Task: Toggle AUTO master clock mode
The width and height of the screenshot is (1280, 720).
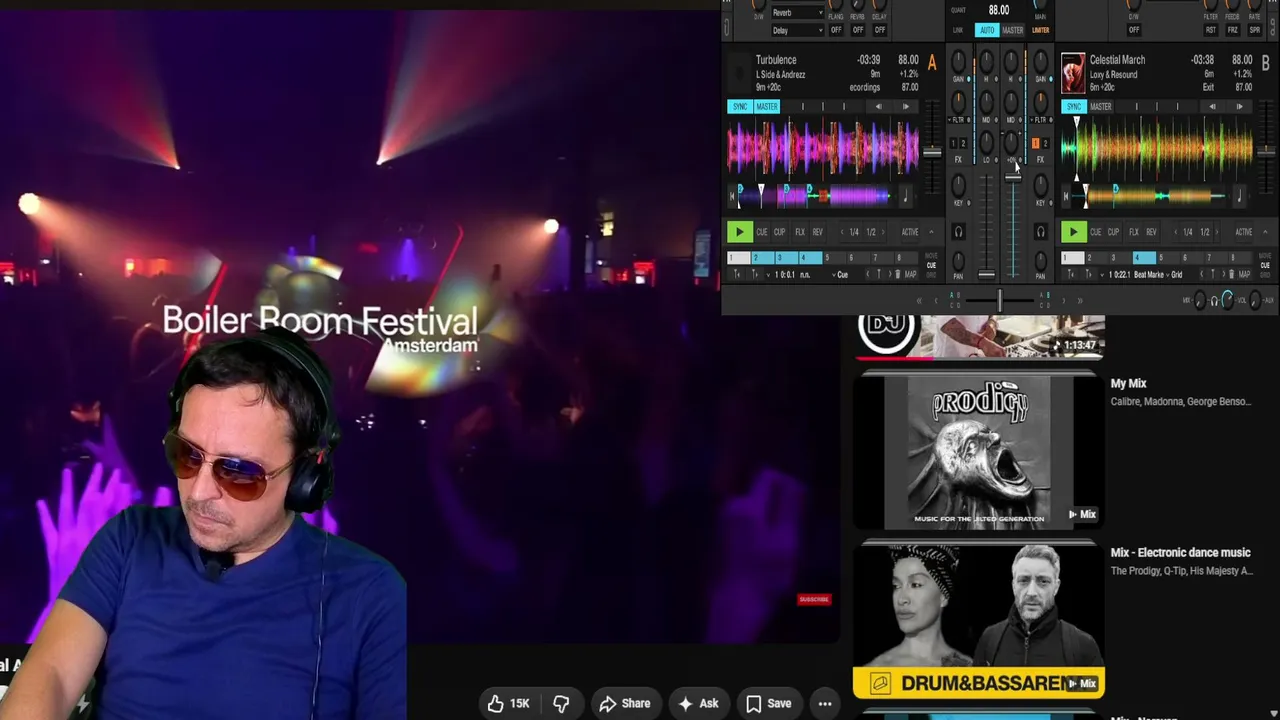Action: (987, 30)
